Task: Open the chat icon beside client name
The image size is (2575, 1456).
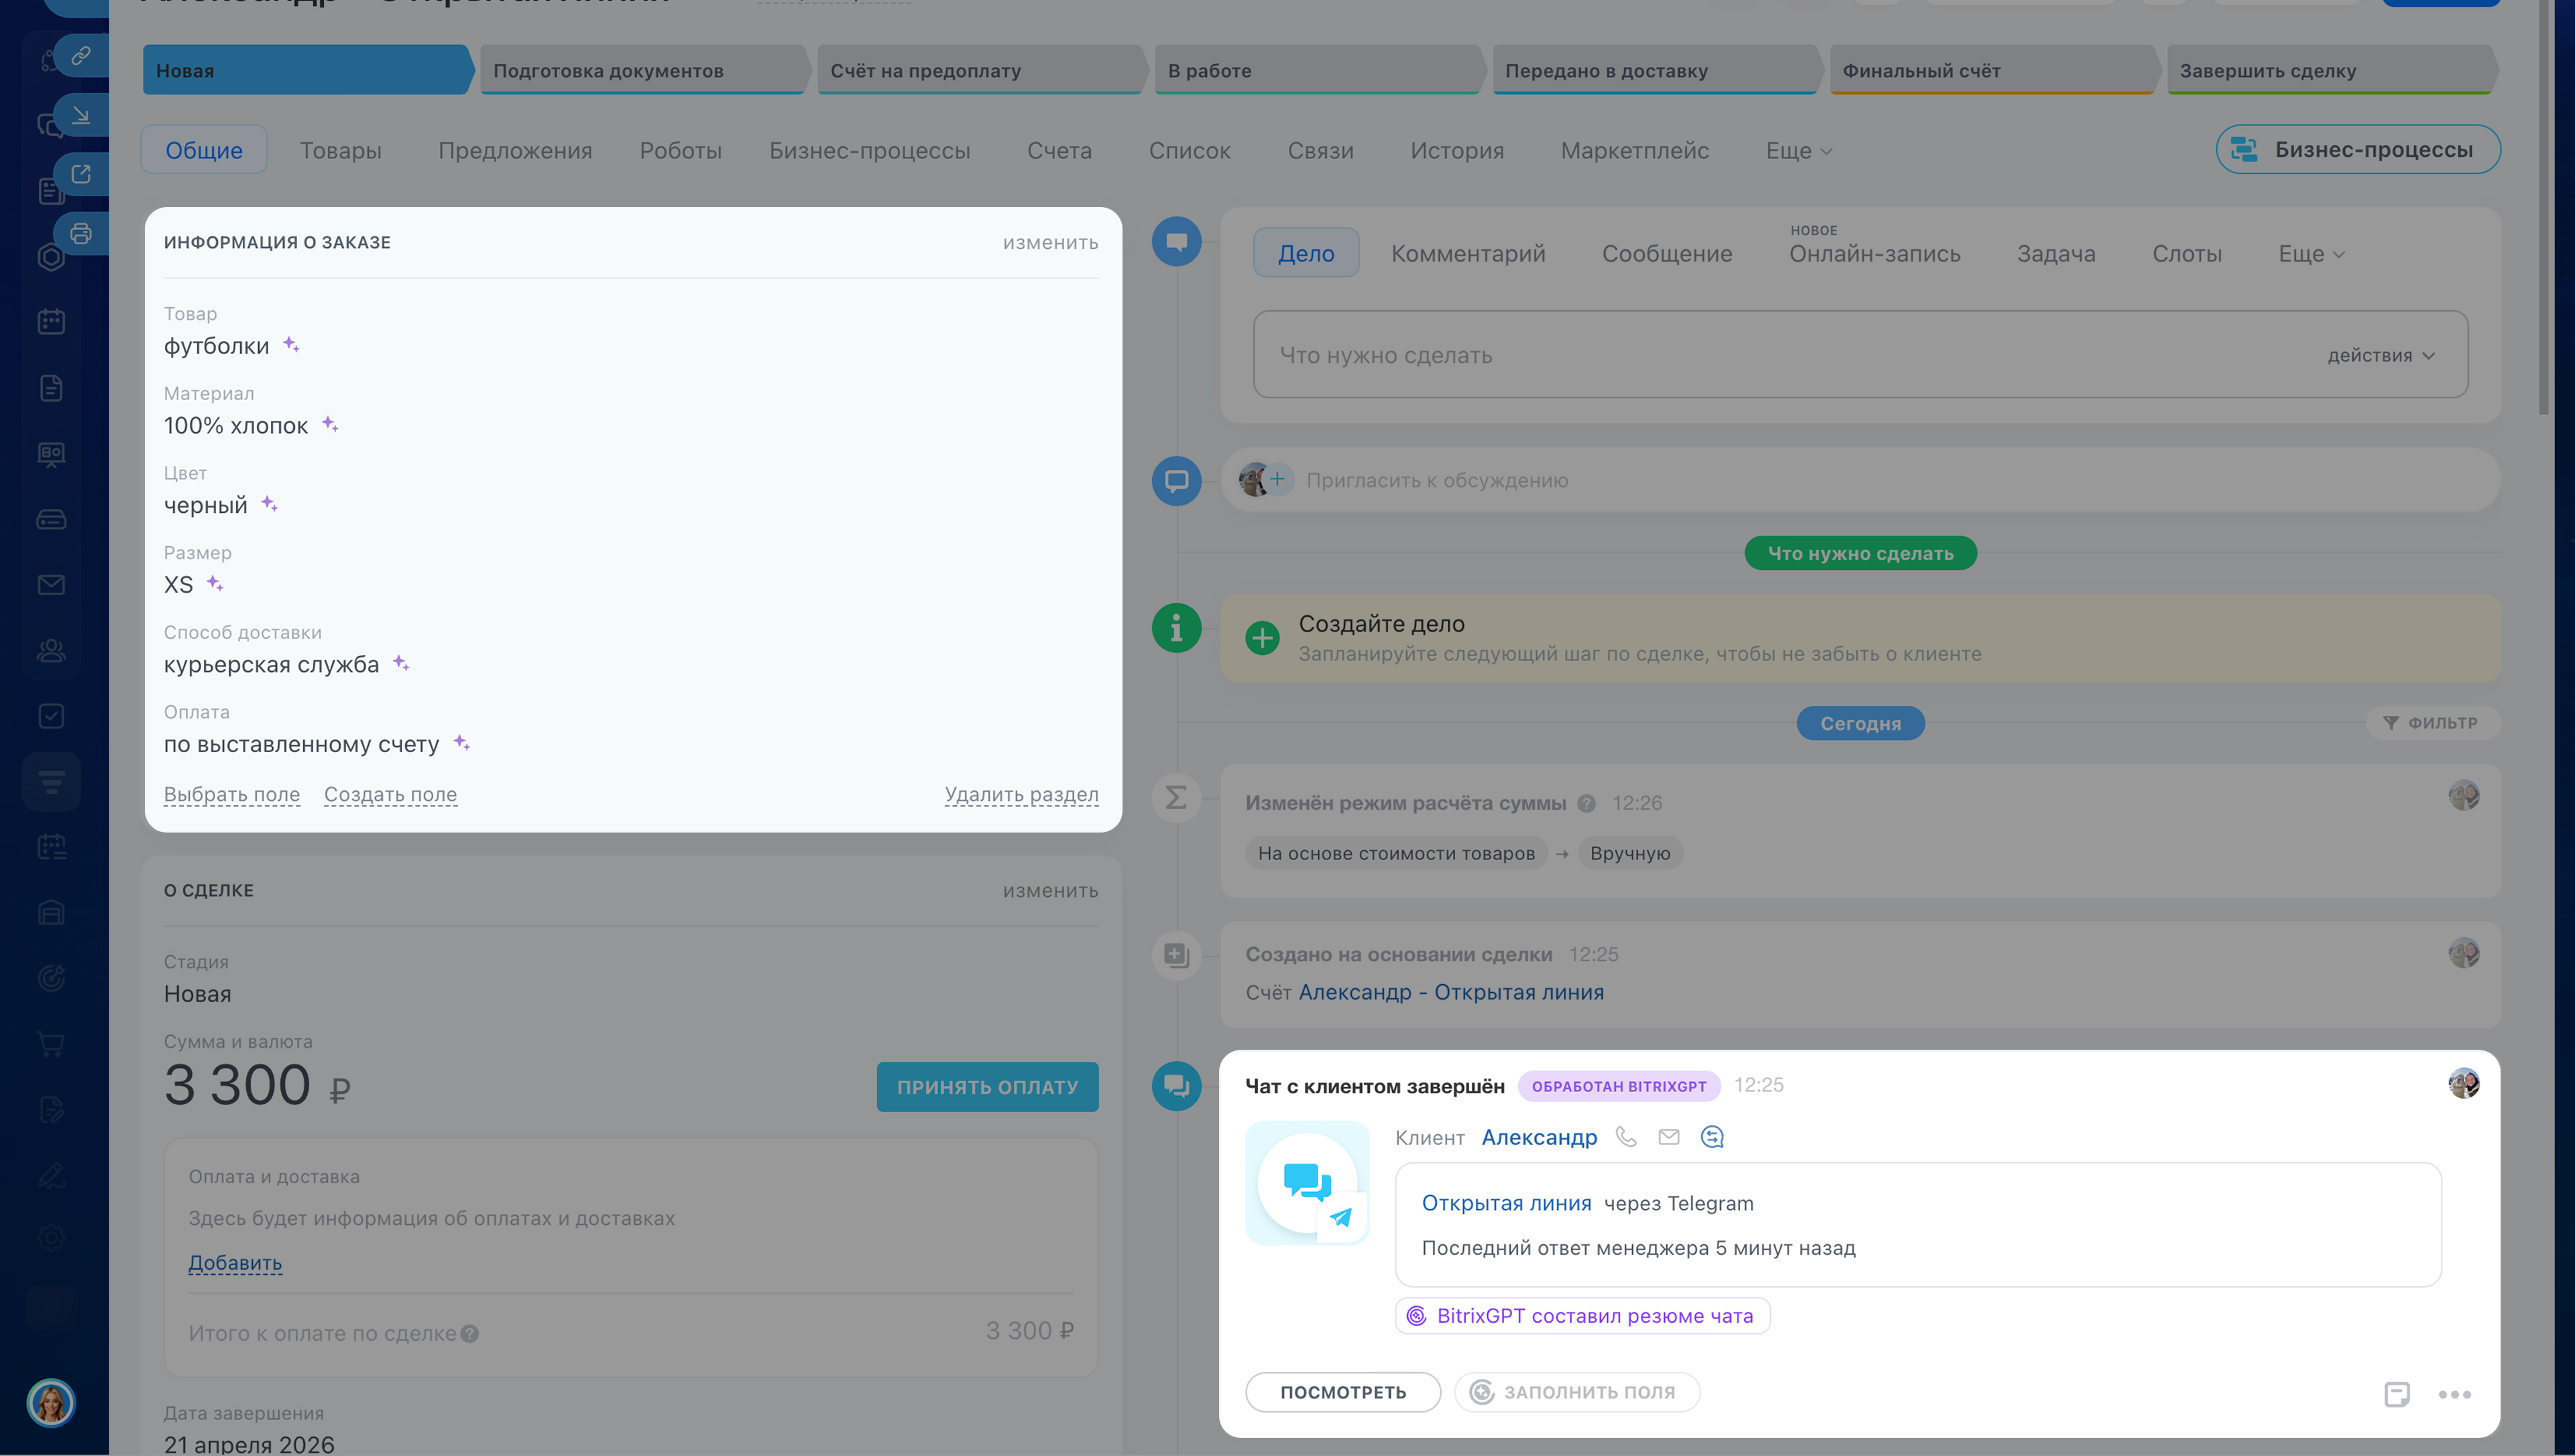Action: [x=1712, y=1137]
